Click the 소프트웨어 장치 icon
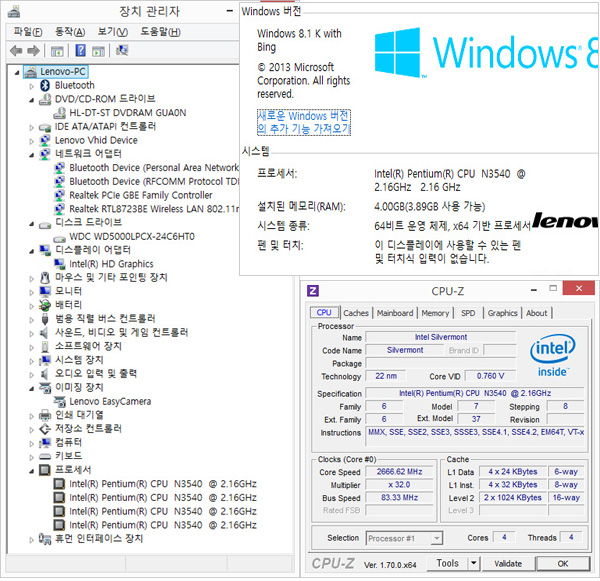The image size is (600, 581). coord(45,346)
